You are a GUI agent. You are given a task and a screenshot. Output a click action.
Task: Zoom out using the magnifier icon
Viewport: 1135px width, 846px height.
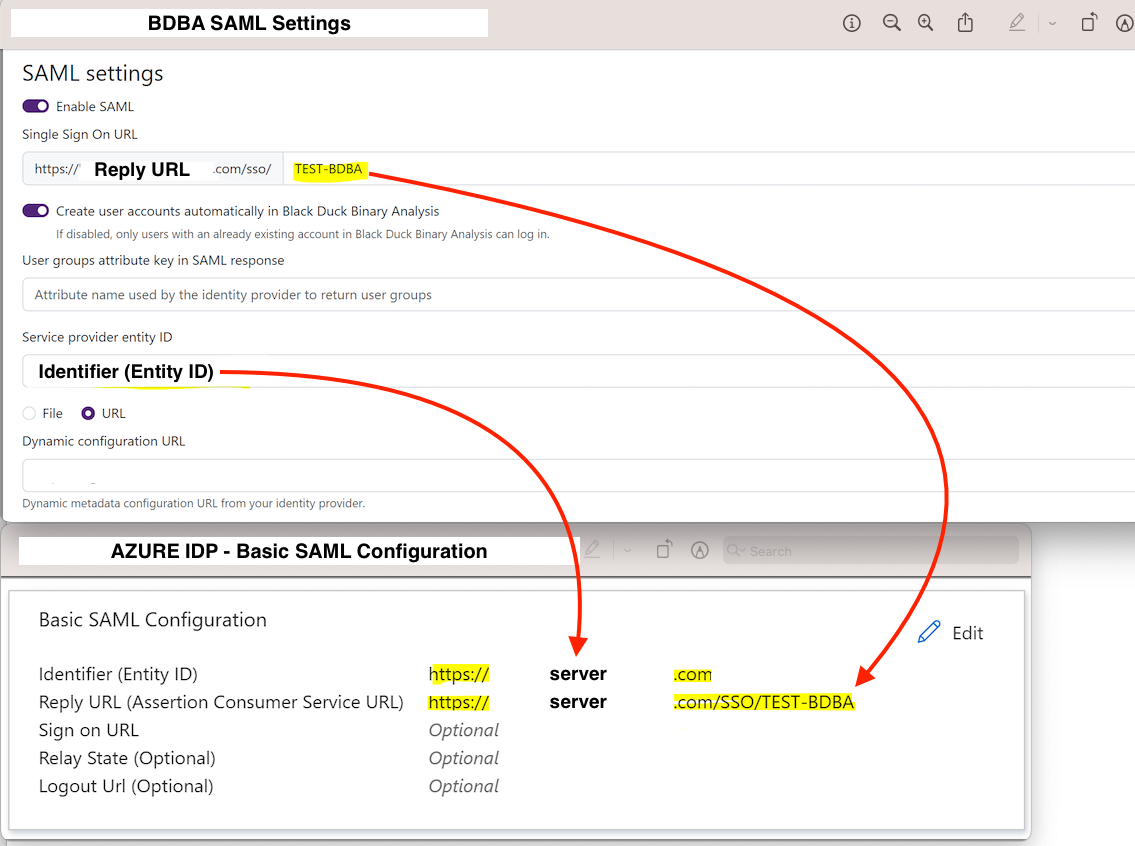[891, 22]
